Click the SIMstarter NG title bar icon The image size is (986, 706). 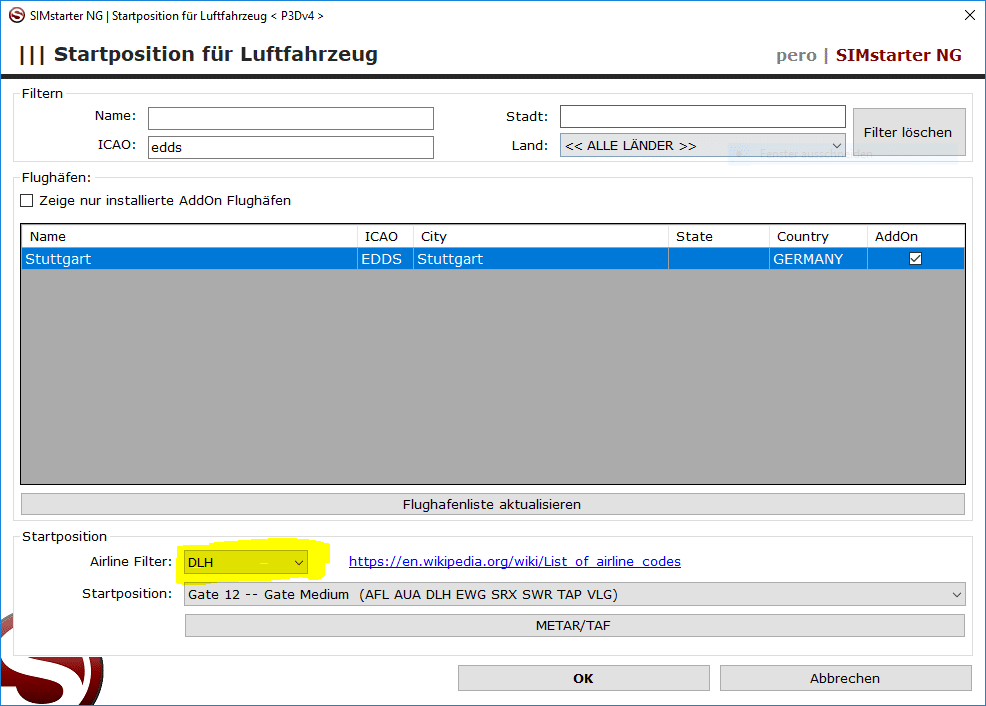[x=16, y=15]
